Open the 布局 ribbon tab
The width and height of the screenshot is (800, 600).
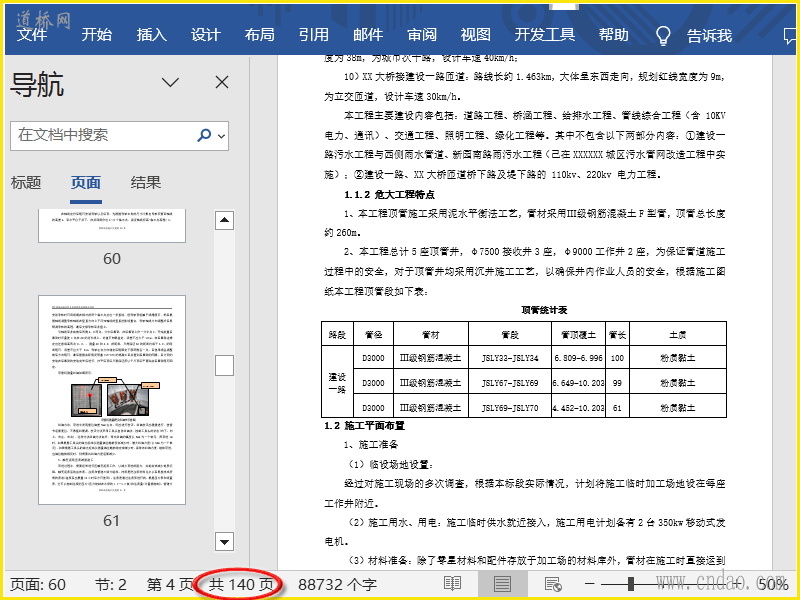pyautogui.click(x=260, y=35)
